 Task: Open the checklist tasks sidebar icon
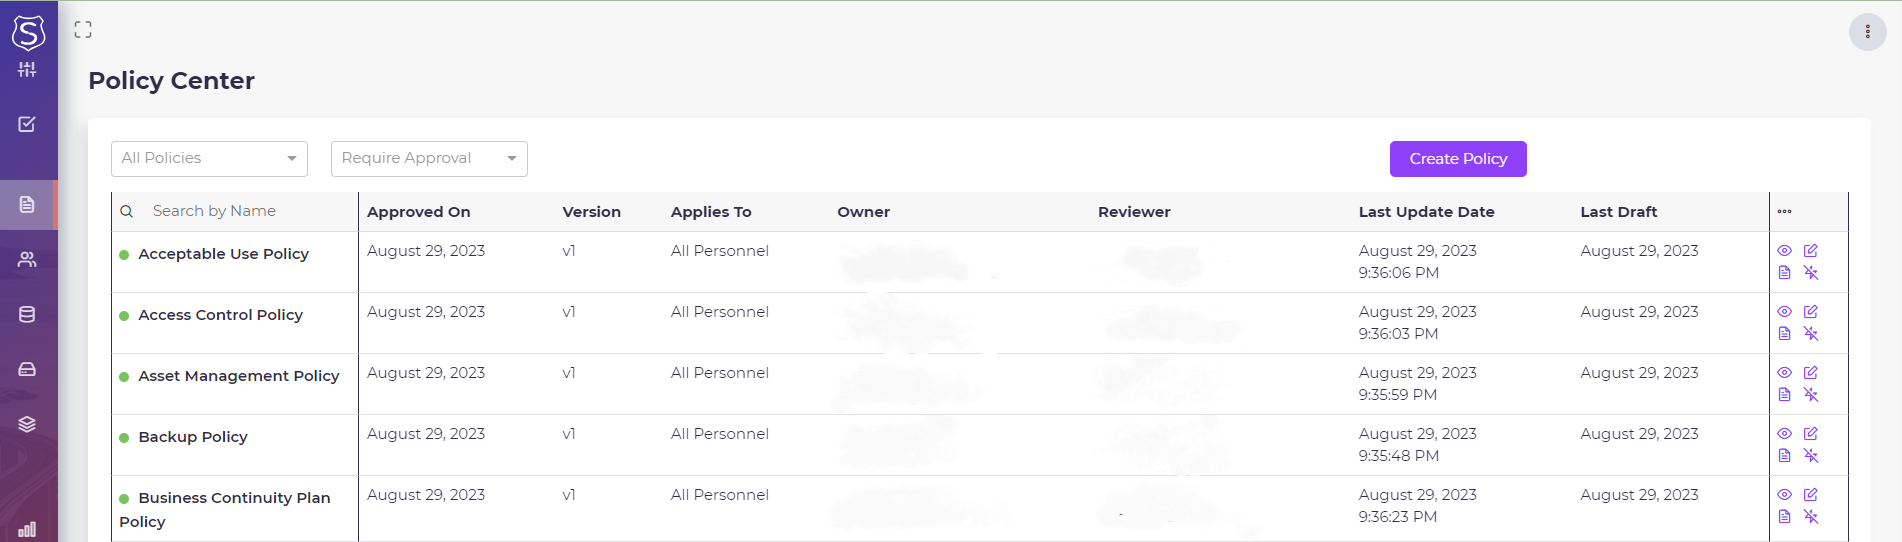point(27,124)
